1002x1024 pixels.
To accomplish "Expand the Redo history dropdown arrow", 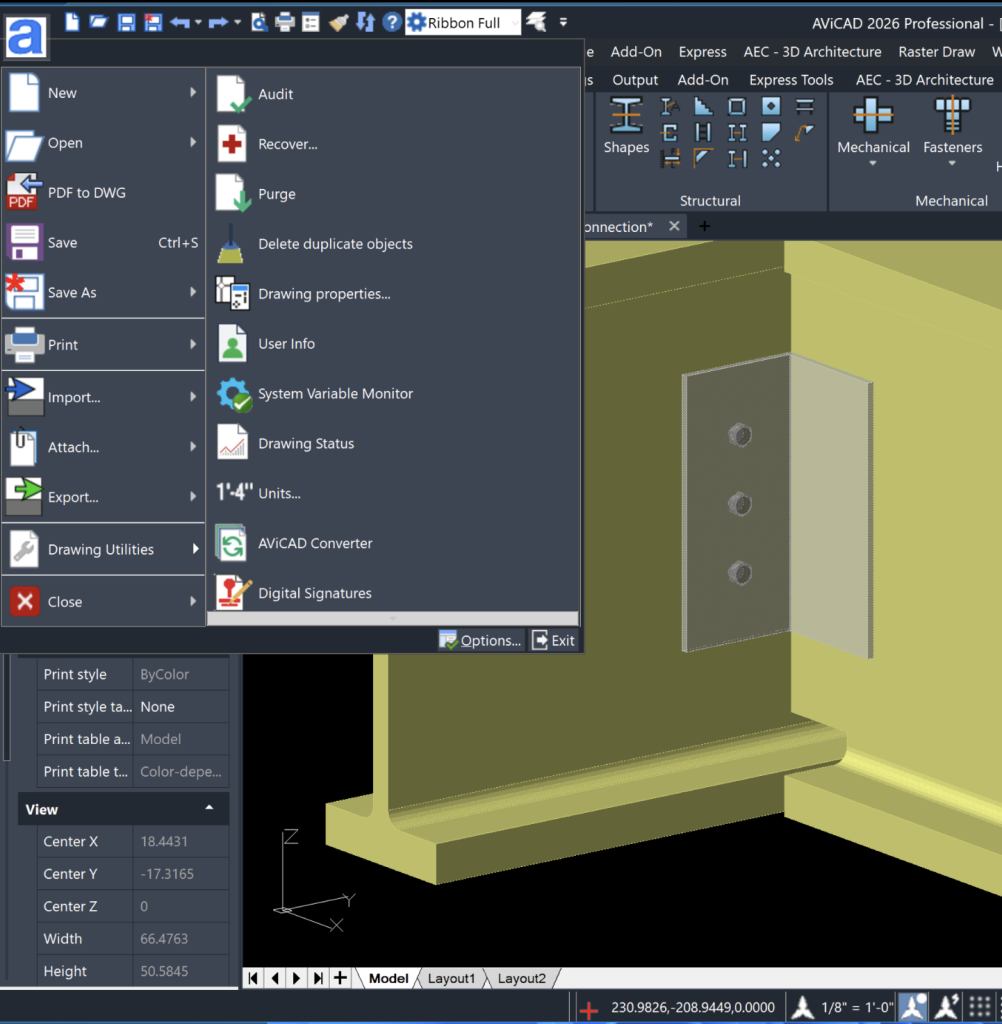I will click(x=237, y=23).
